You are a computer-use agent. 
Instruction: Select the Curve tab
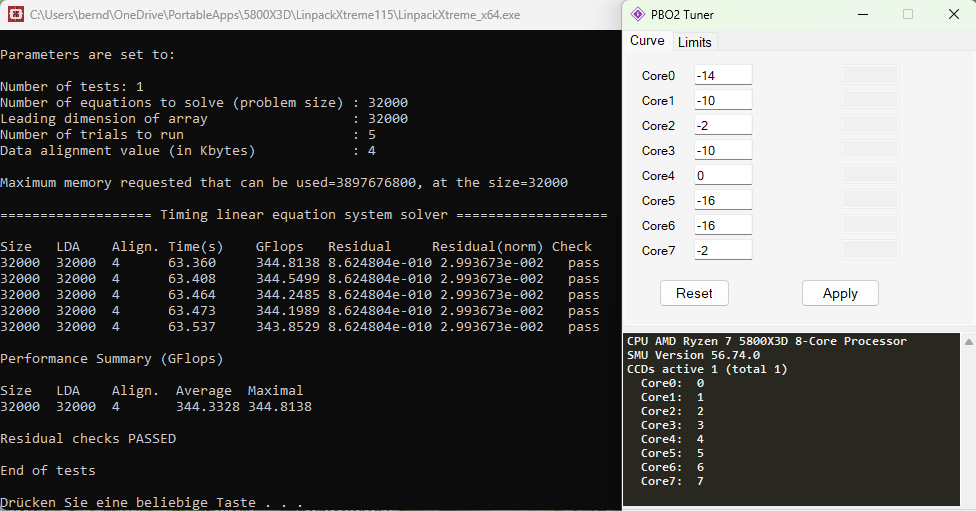647,40
